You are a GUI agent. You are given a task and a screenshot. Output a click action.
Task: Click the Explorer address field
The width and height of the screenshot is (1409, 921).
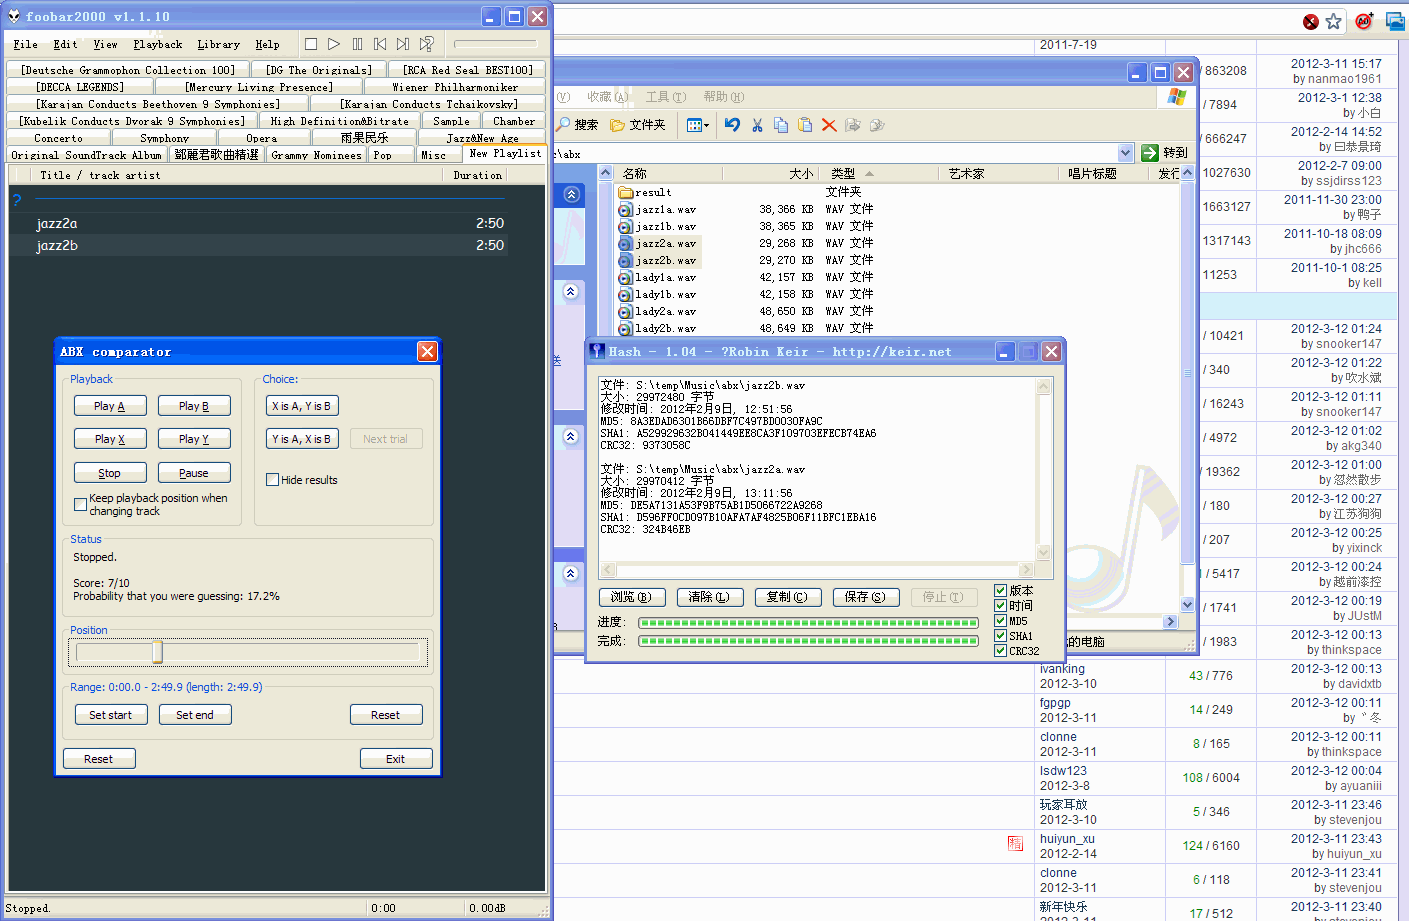(836, 153)
